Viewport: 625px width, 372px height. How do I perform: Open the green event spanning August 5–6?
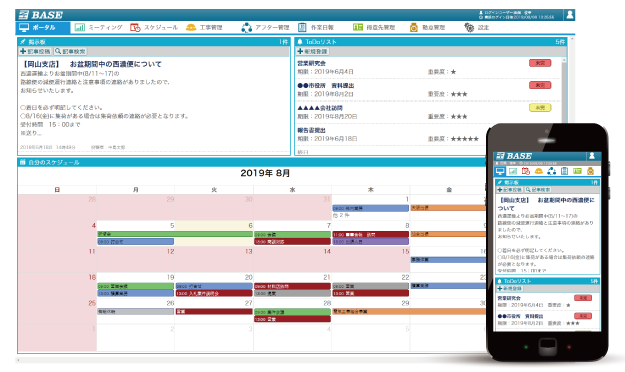tap(175, 234)
